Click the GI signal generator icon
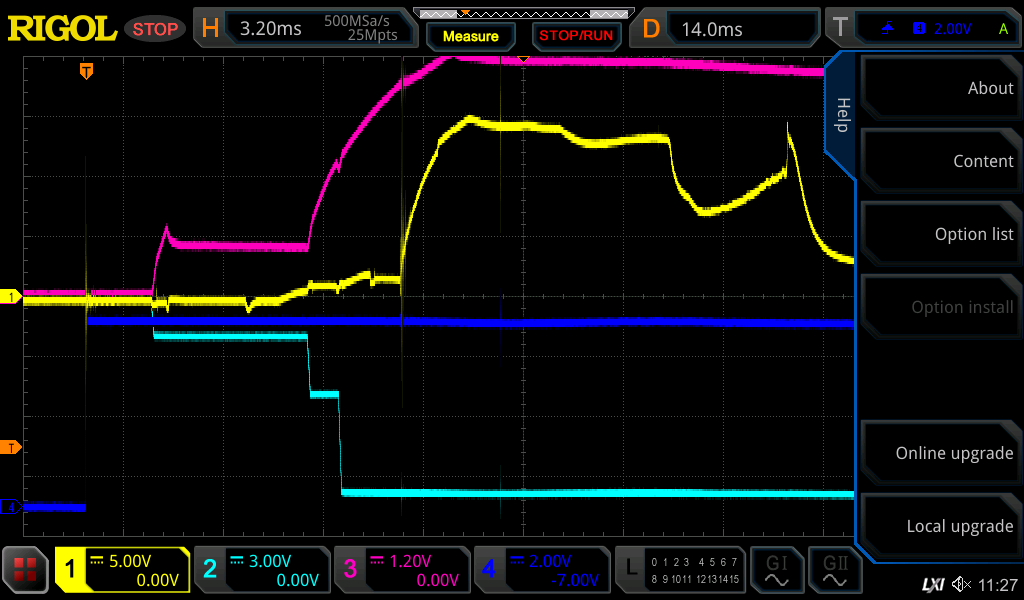Viewport: 1024px width, 600px height. [777, 570]
